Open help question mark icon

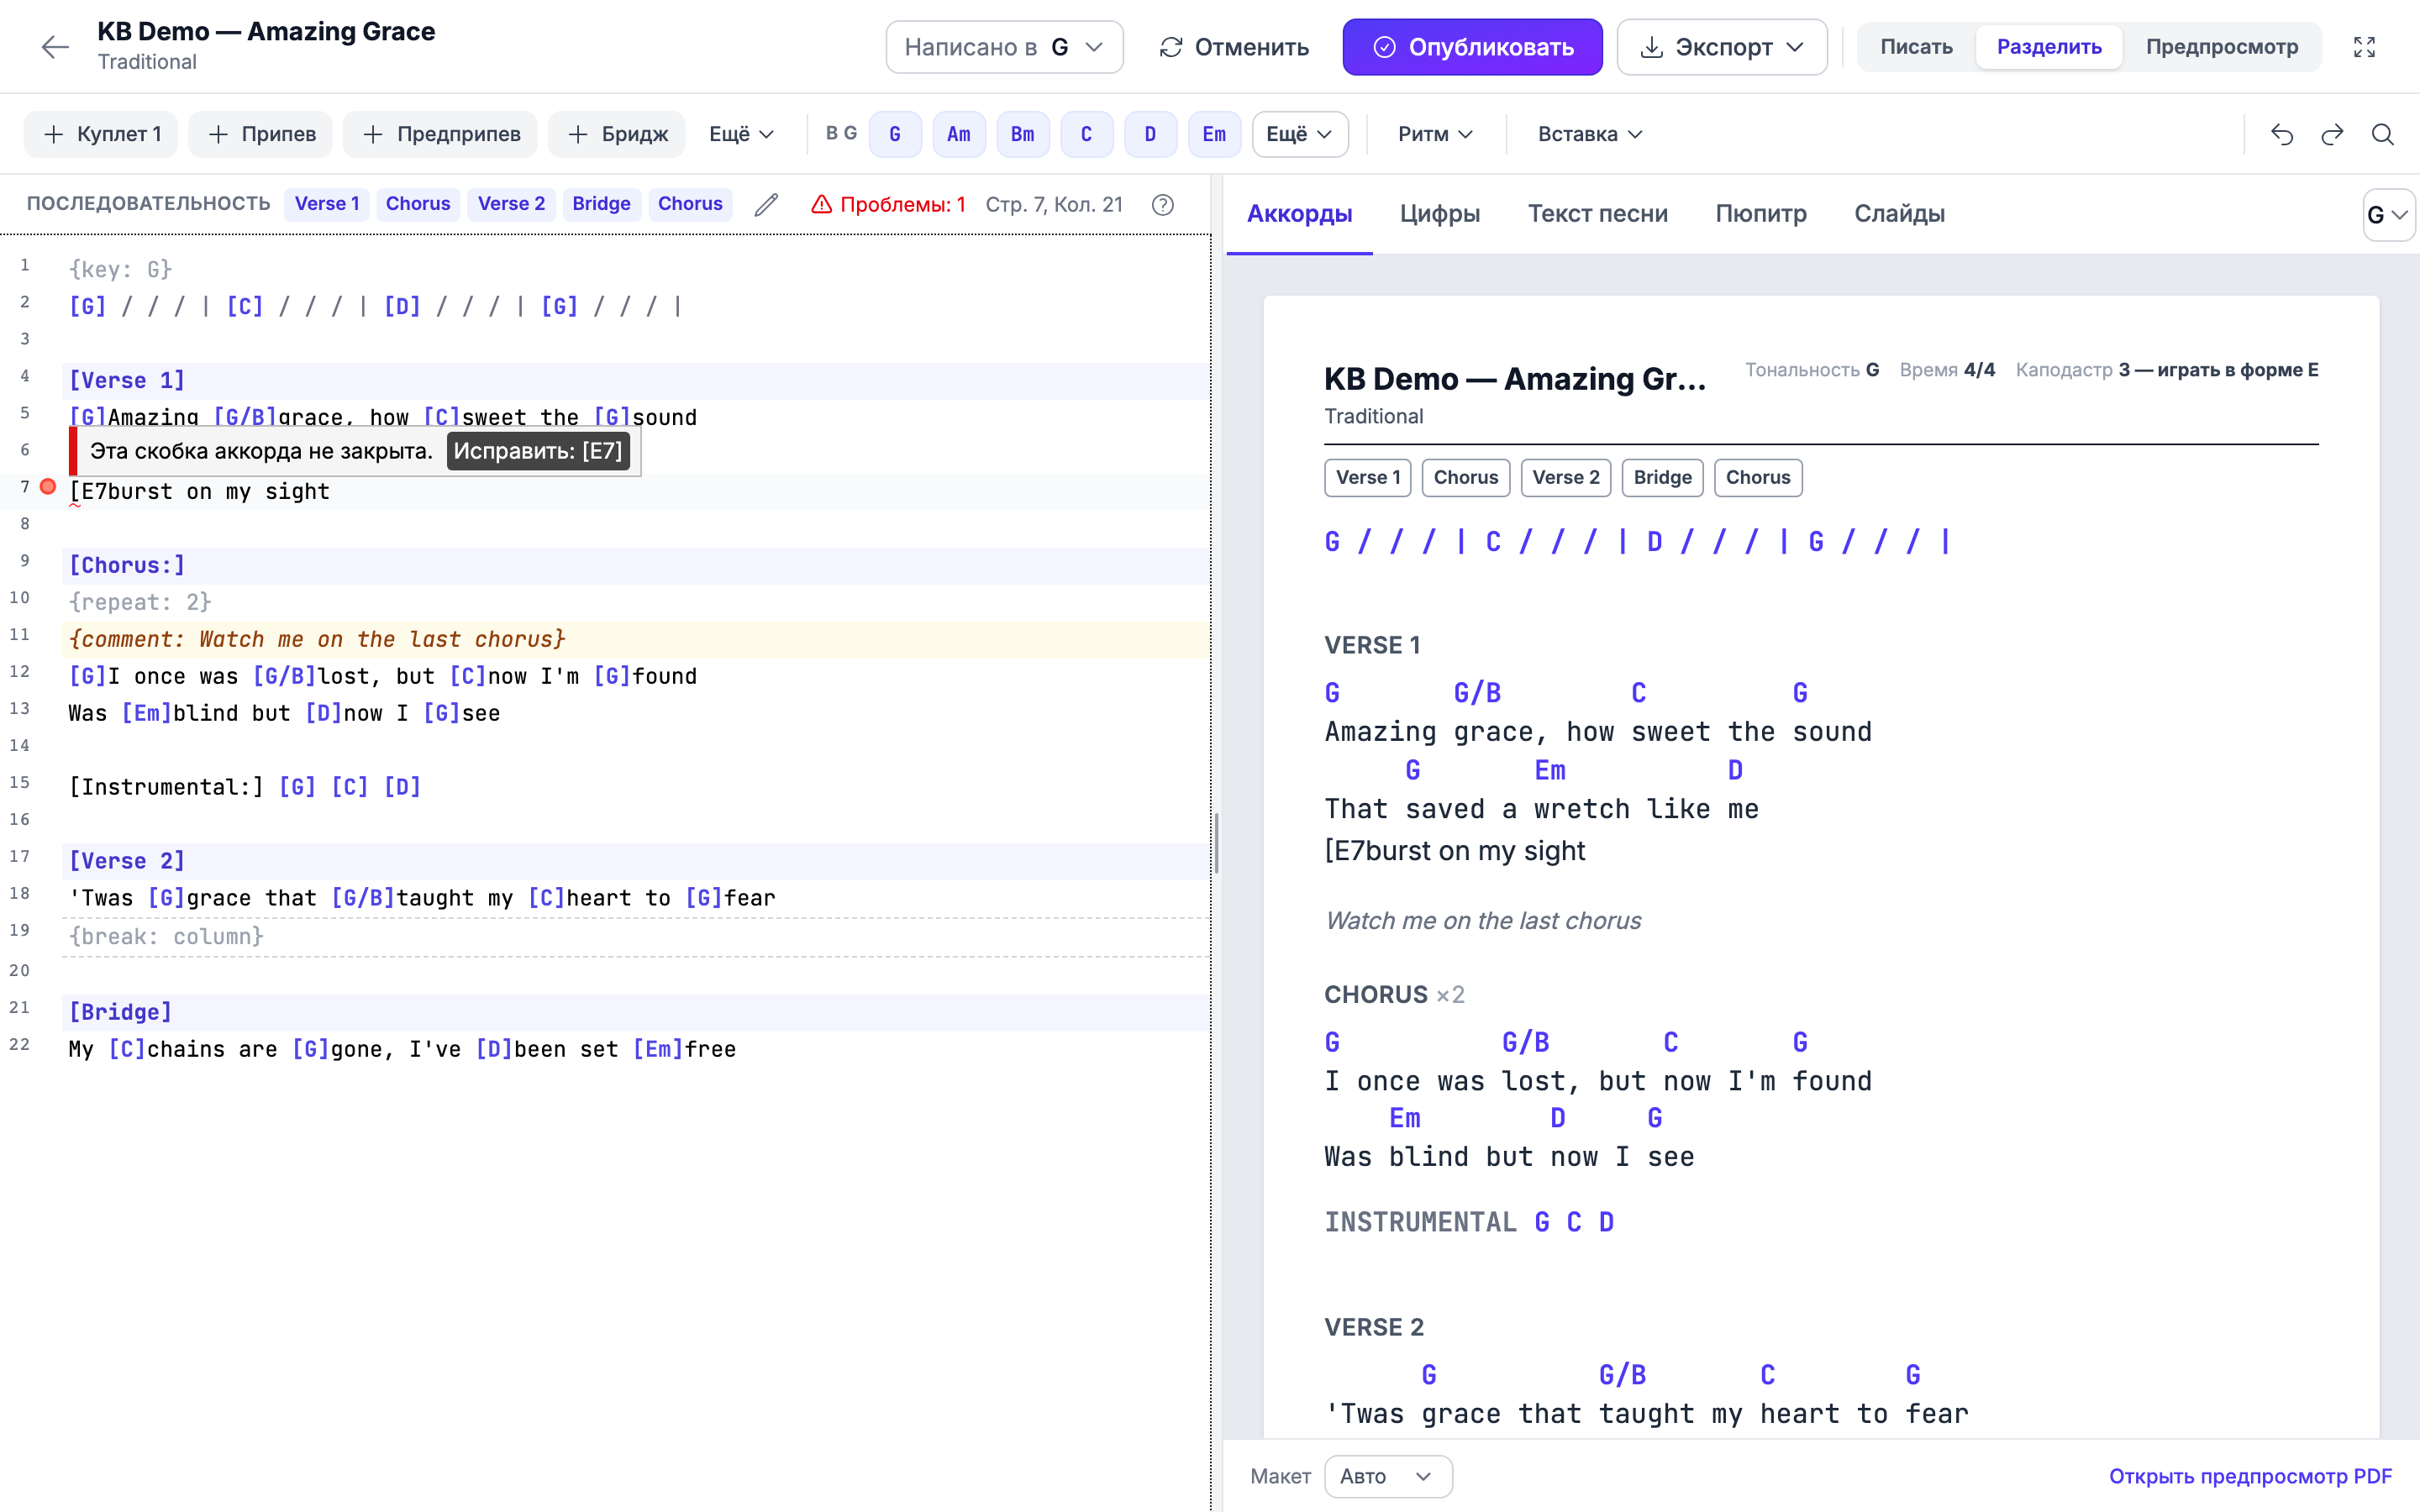1162,204
